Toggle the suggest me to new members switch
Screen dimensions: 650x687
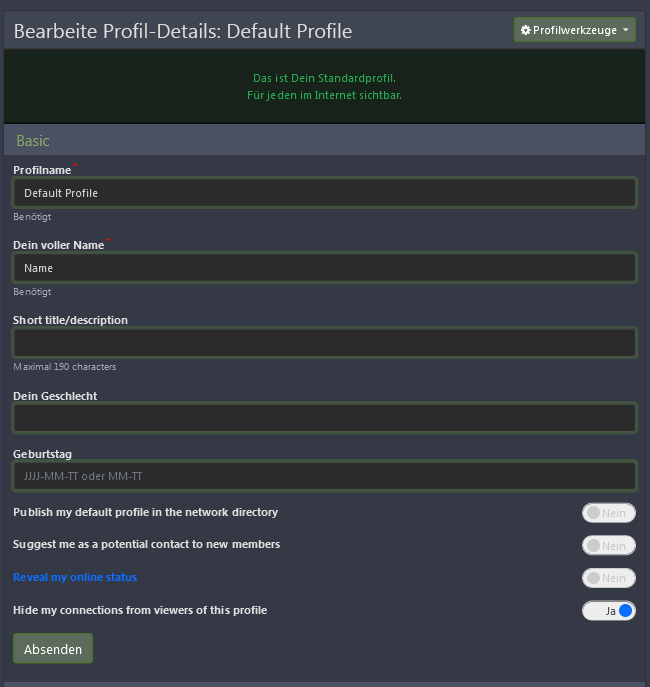pos(608,546)
